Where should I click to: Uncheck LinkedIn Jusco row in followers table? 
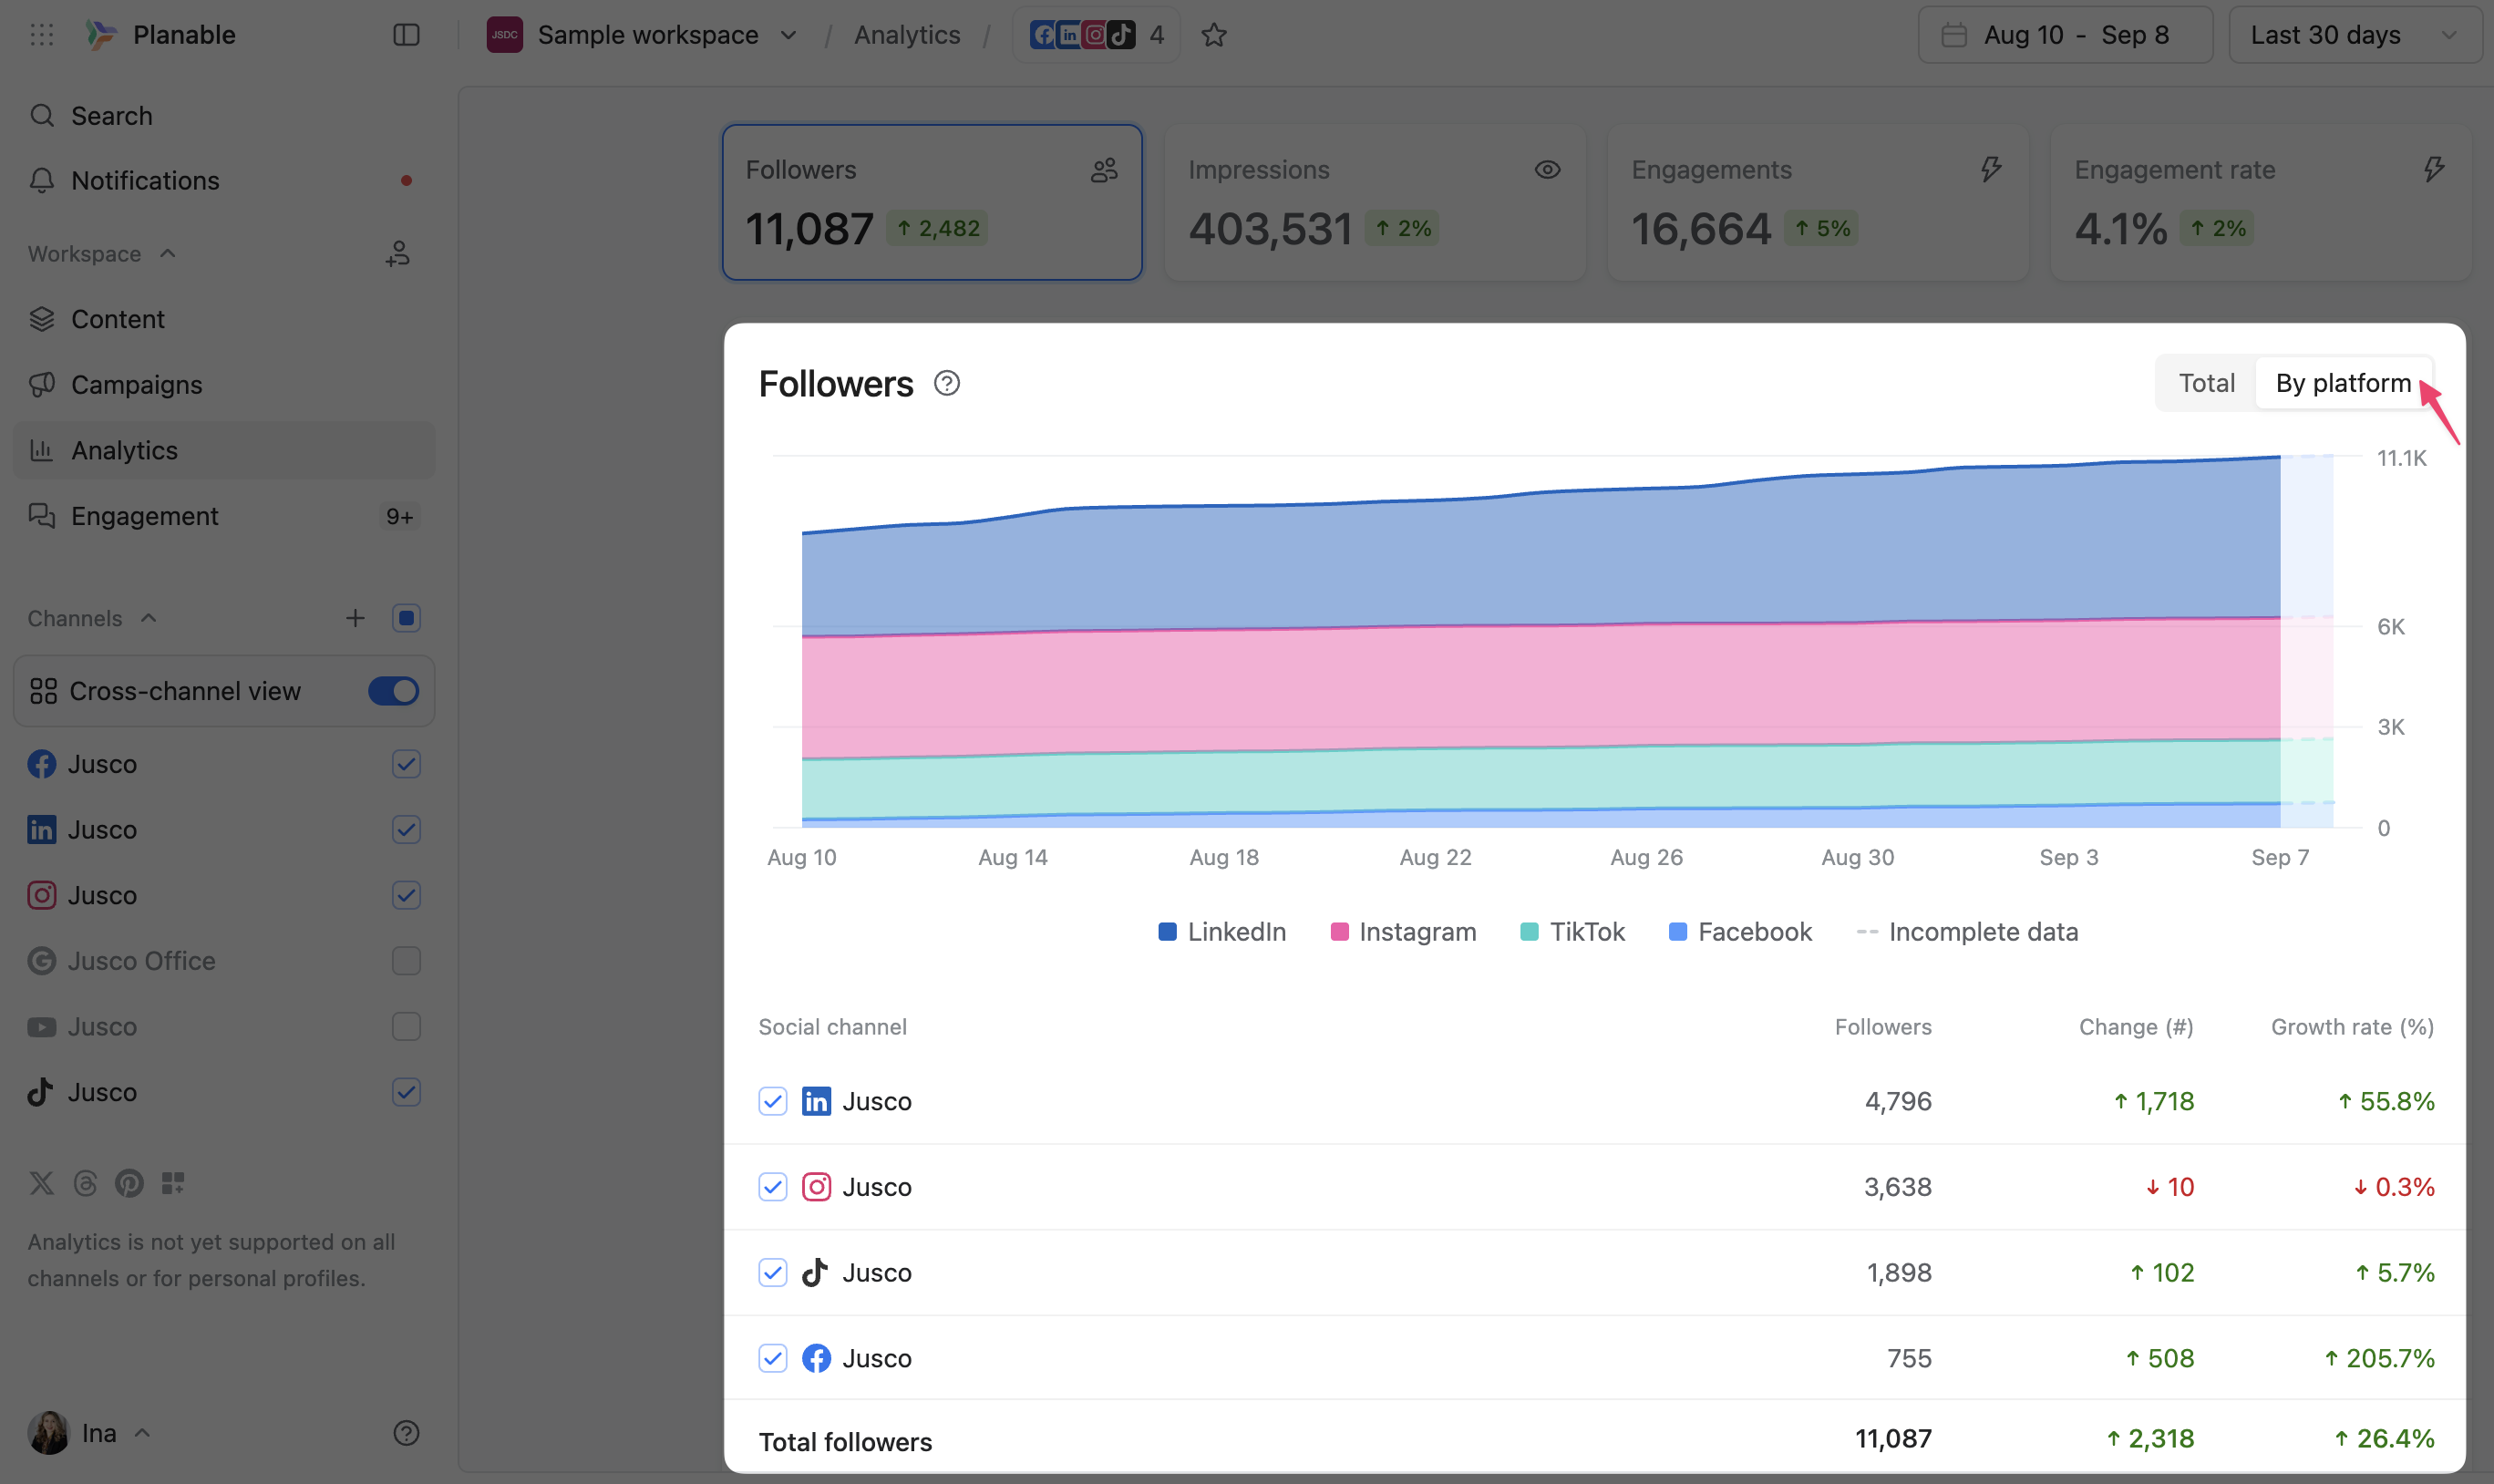[772, 1101]
